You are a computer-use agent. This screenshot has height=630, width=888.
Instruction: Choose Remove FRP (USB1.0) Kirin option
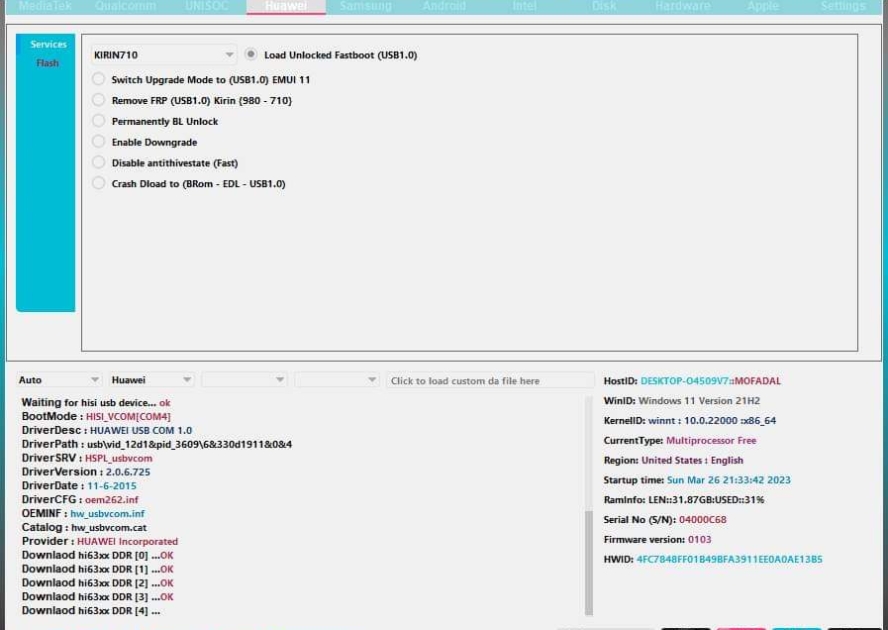[98, 100]
